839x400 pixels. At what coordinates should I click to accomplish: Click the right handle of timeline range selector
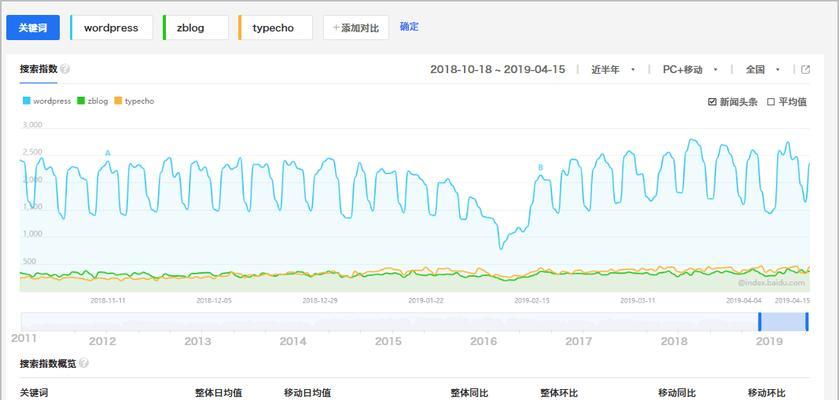click(807, 322)
